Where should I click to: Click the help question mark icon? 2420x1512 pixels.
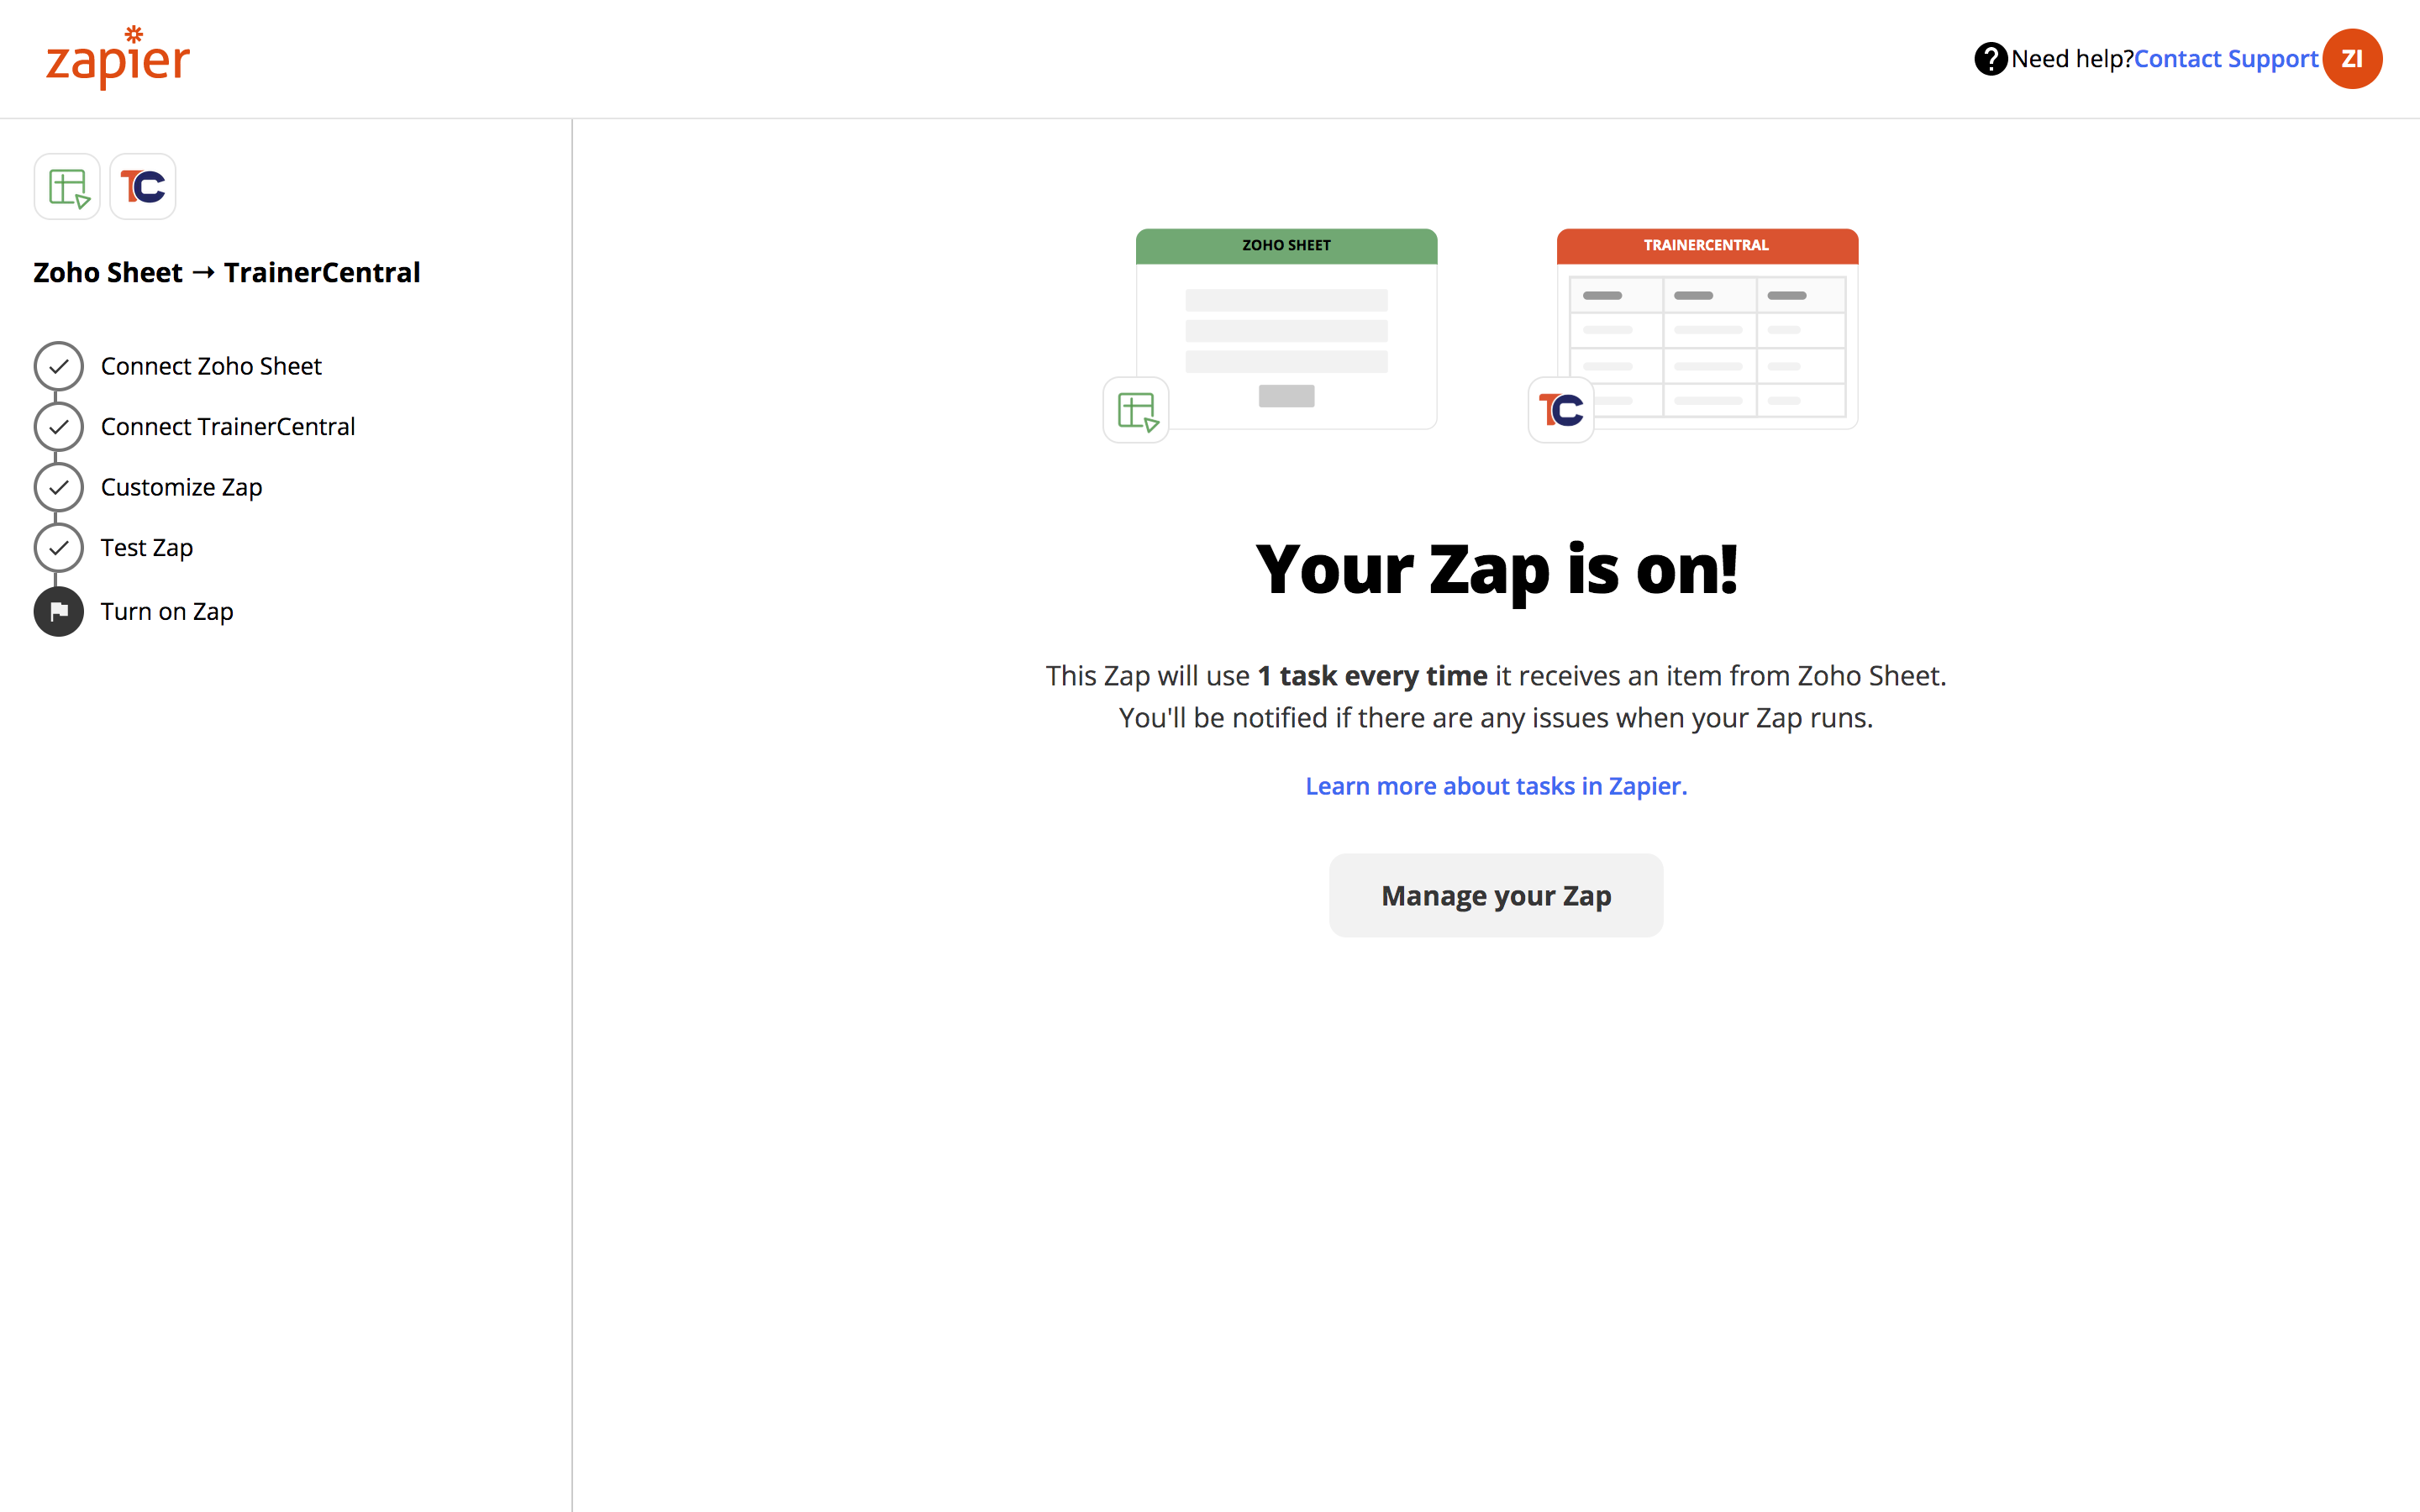pyautogui.click(x=1989, y=59)
